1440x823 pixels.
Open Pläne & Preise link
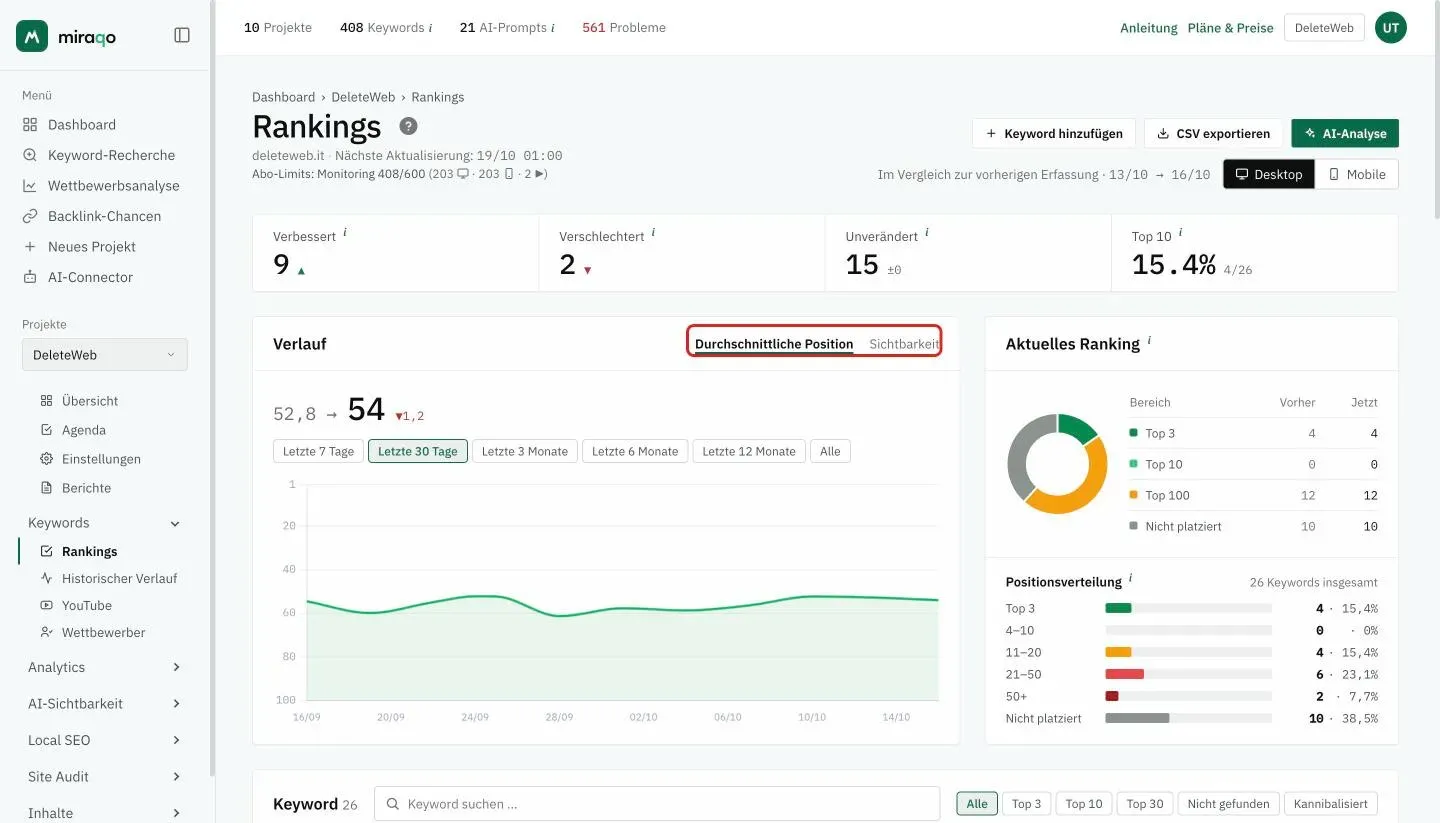[x=1231, y=28]
